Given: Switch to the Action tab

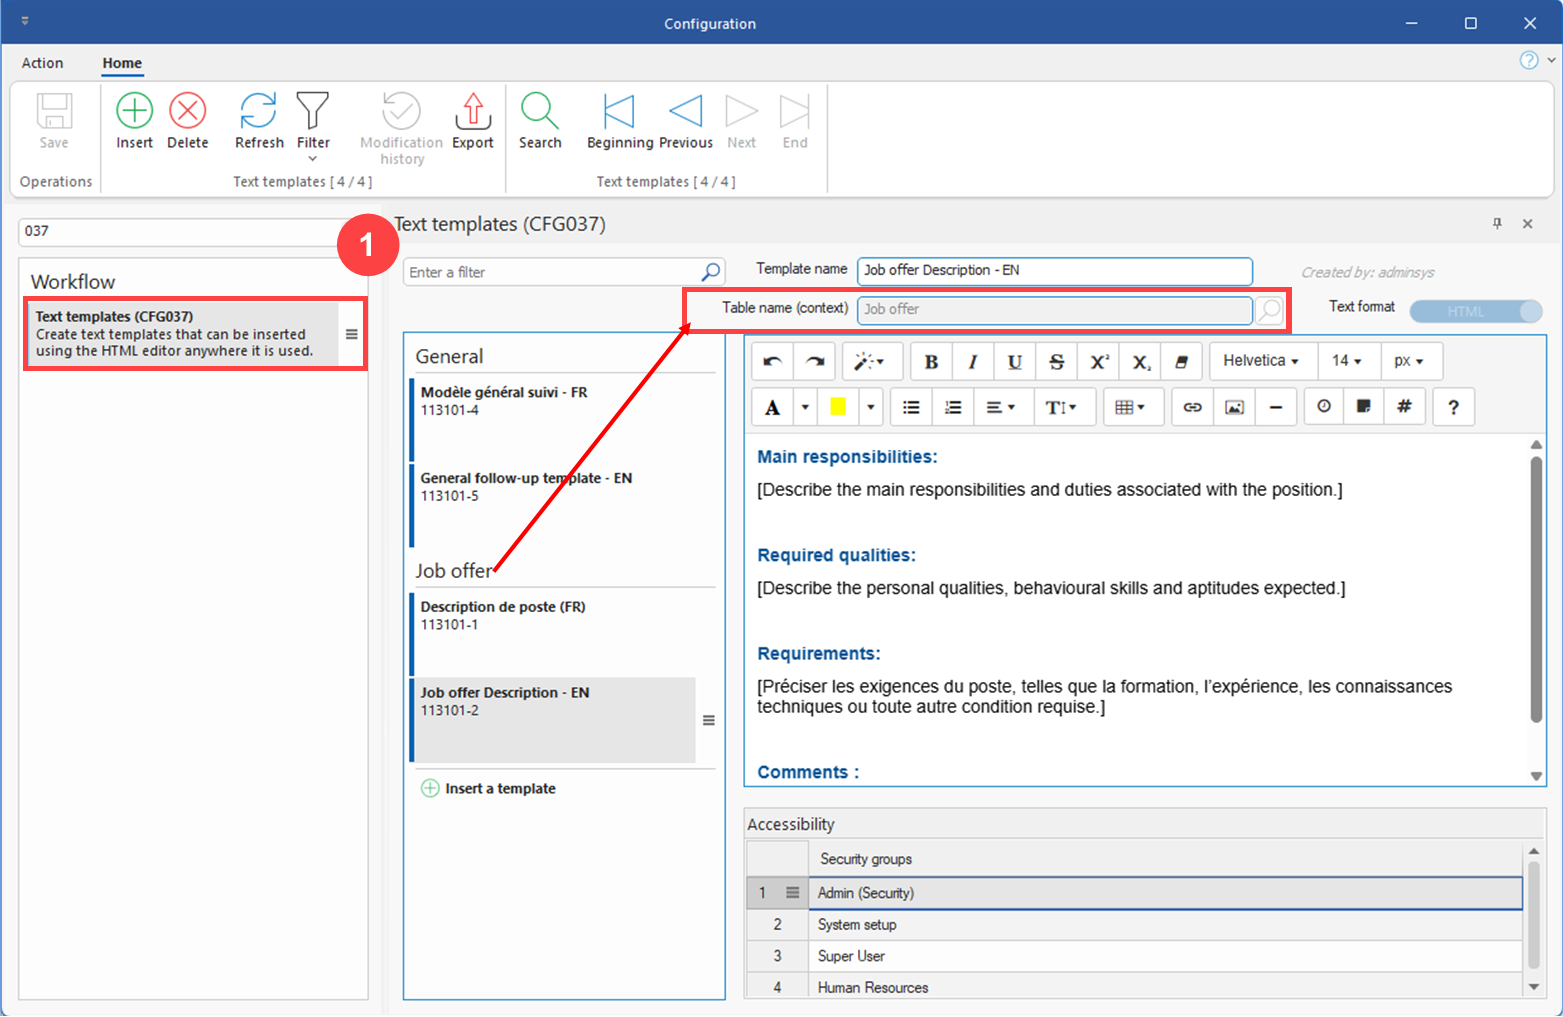Looking at the screenshot, I should pos(42,63).
